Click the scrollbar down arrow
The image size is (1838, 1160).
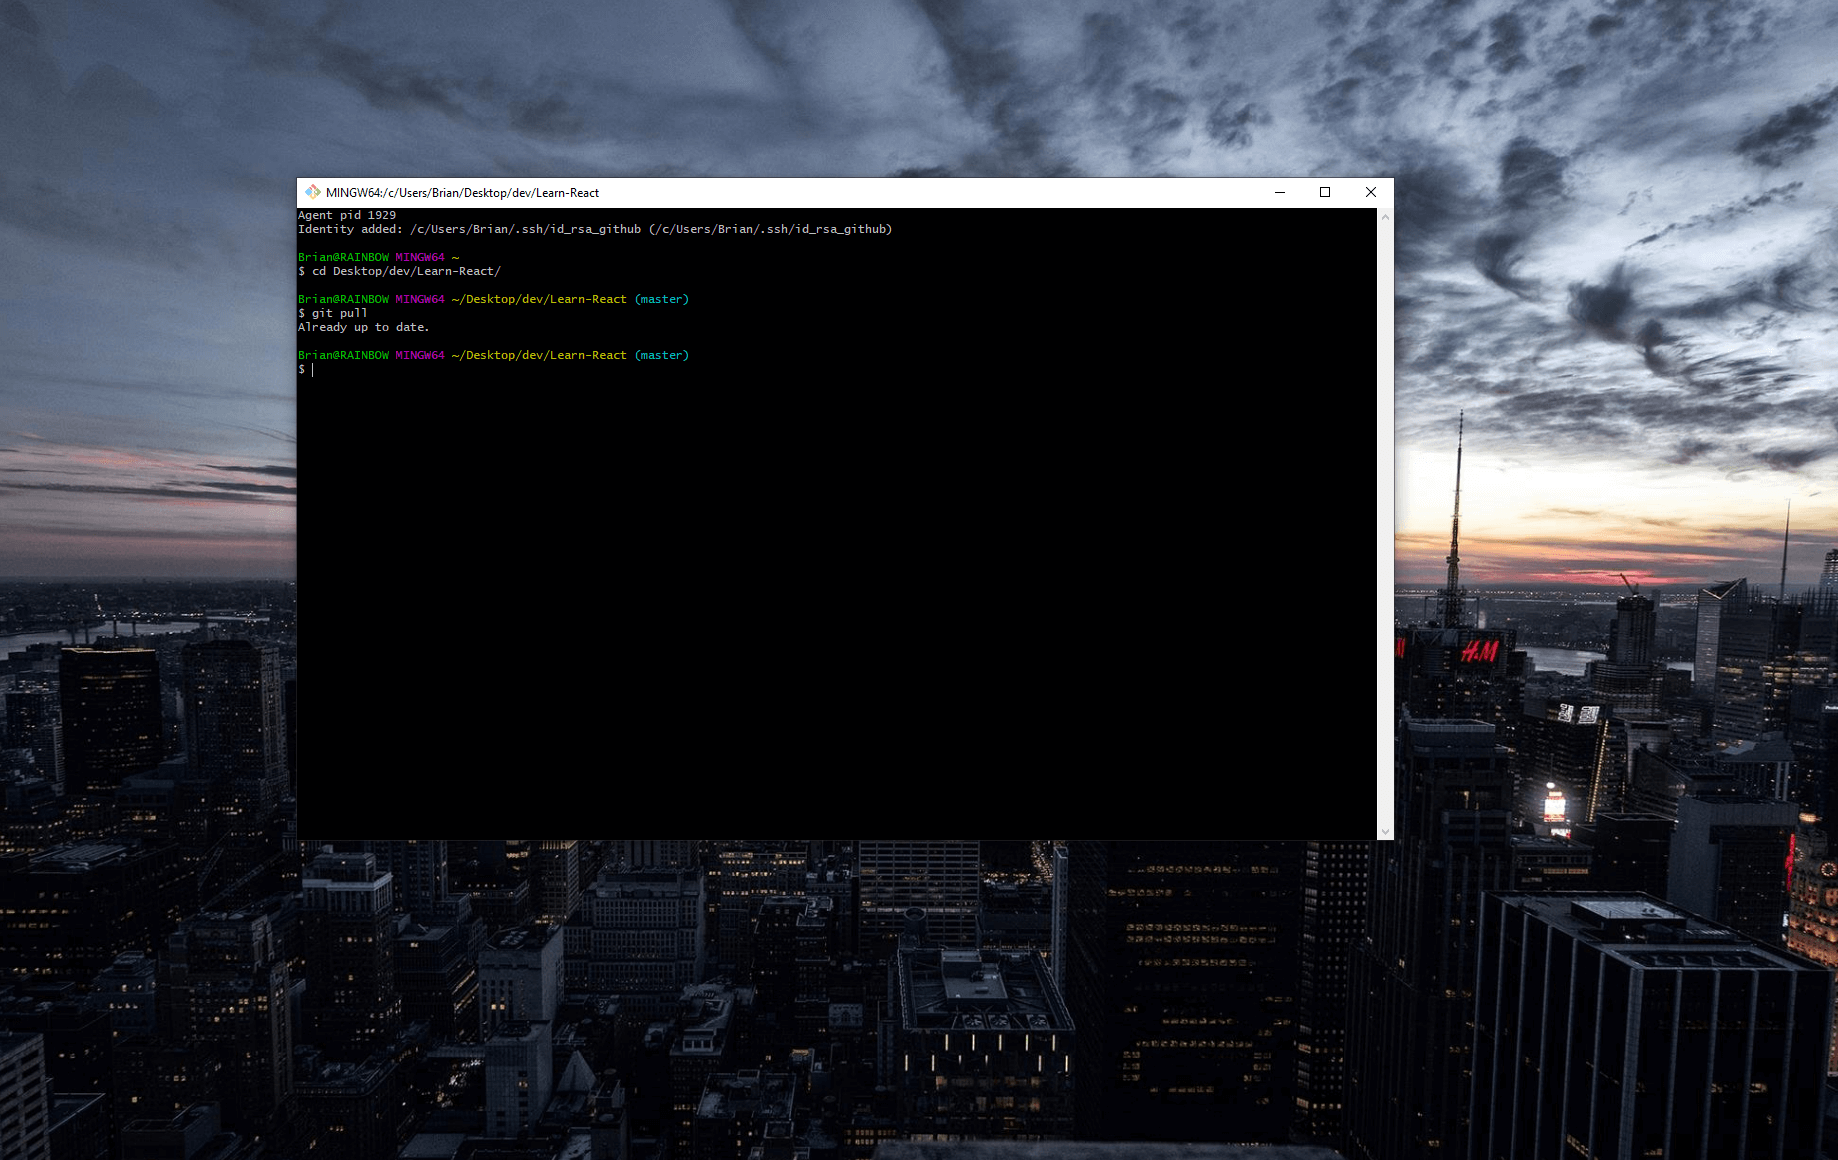point(1385,831)
